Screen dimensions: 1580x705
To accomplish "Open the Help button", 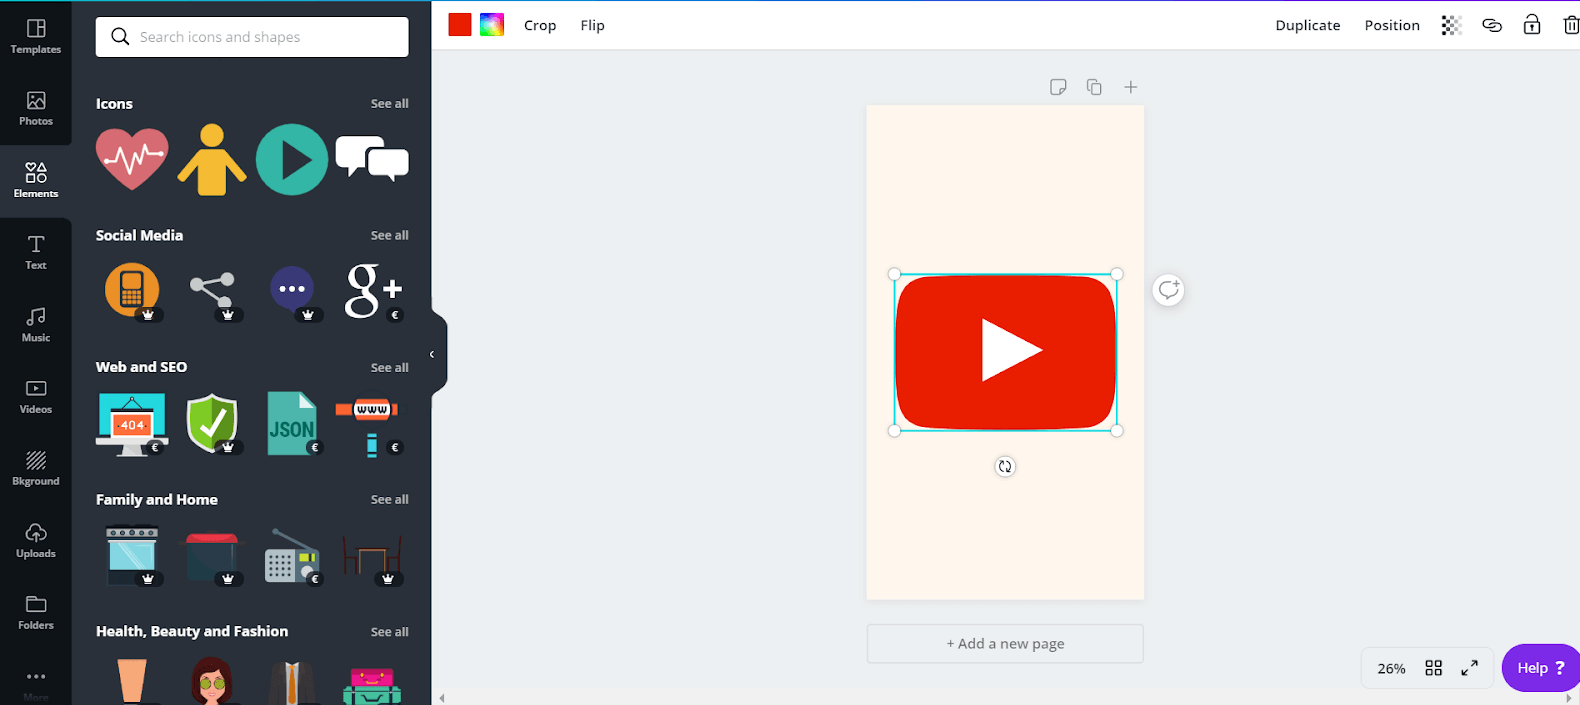I will pos(1541,668).
